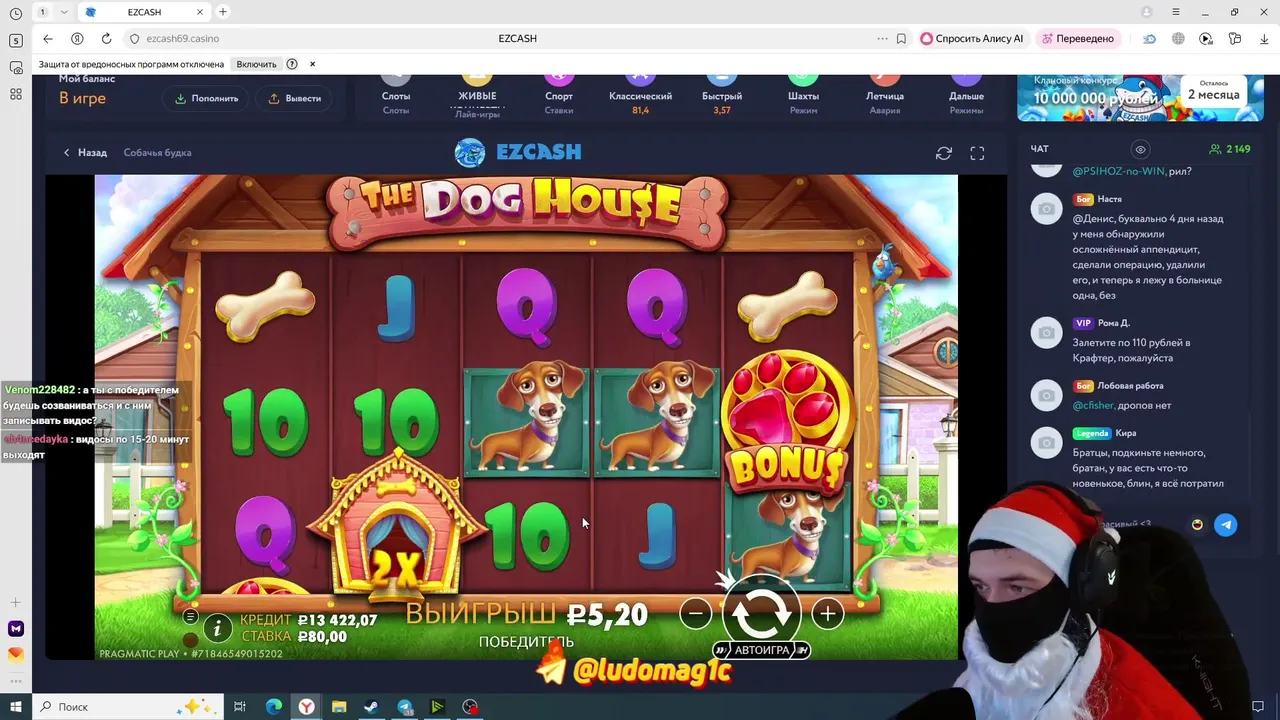Click site protection shield icon
This screenshot has width=1280, height=720.
[134, 38]
